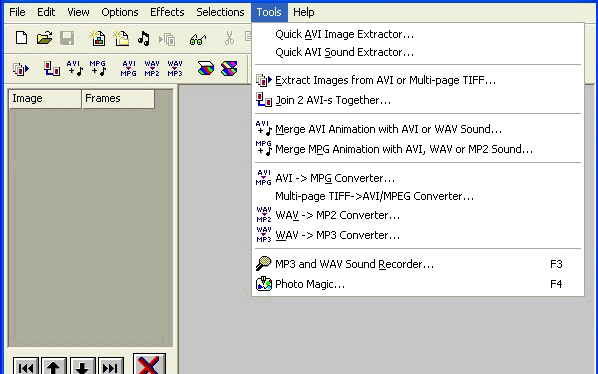Screen dimensions: 598x374
Task: Click the red X delete frame button
Action: pos(149,364)
